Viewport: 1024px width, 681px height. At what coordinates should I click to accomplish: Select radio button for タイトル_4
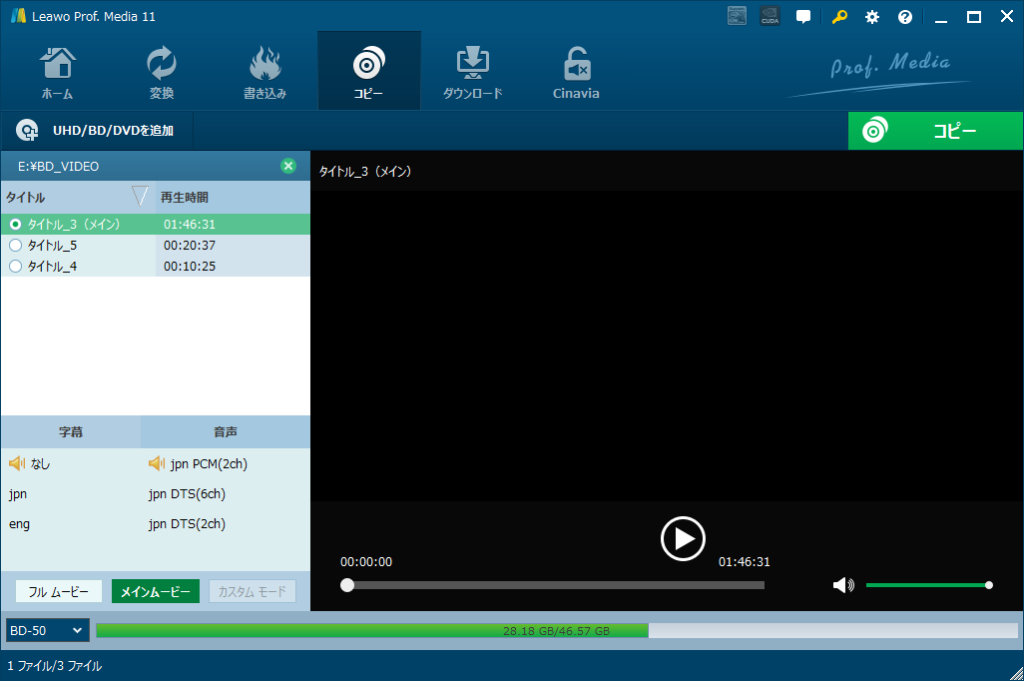click(x=16, y=266)
